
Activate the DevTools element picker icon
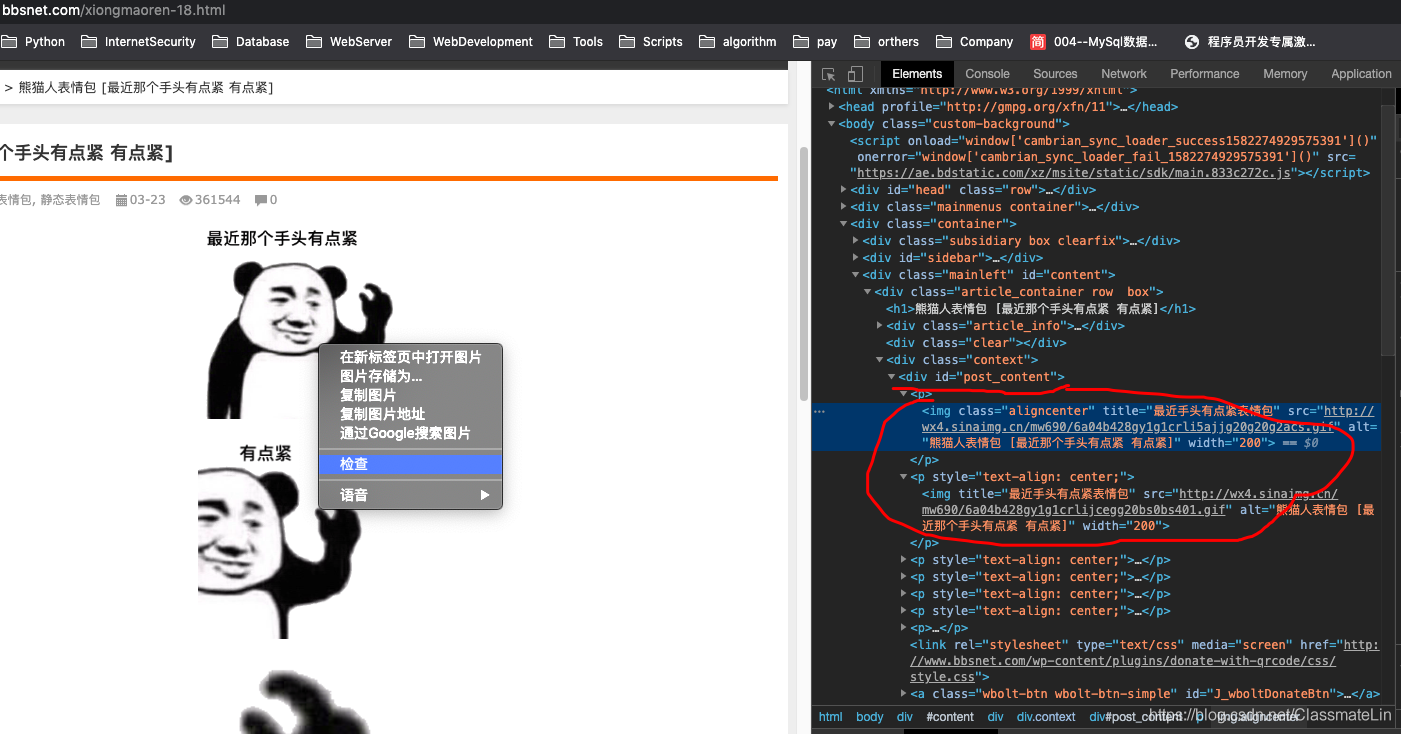coord(829,74)
